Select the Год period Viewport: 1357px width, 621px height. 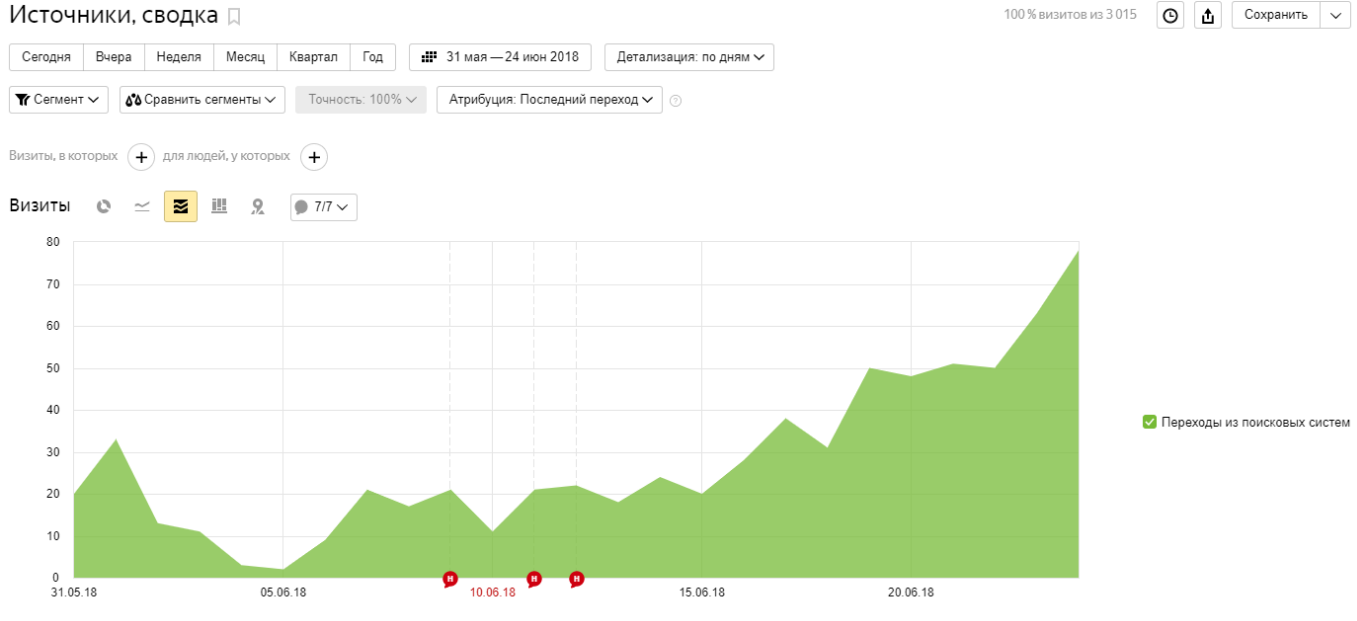[x=373, y=57]
